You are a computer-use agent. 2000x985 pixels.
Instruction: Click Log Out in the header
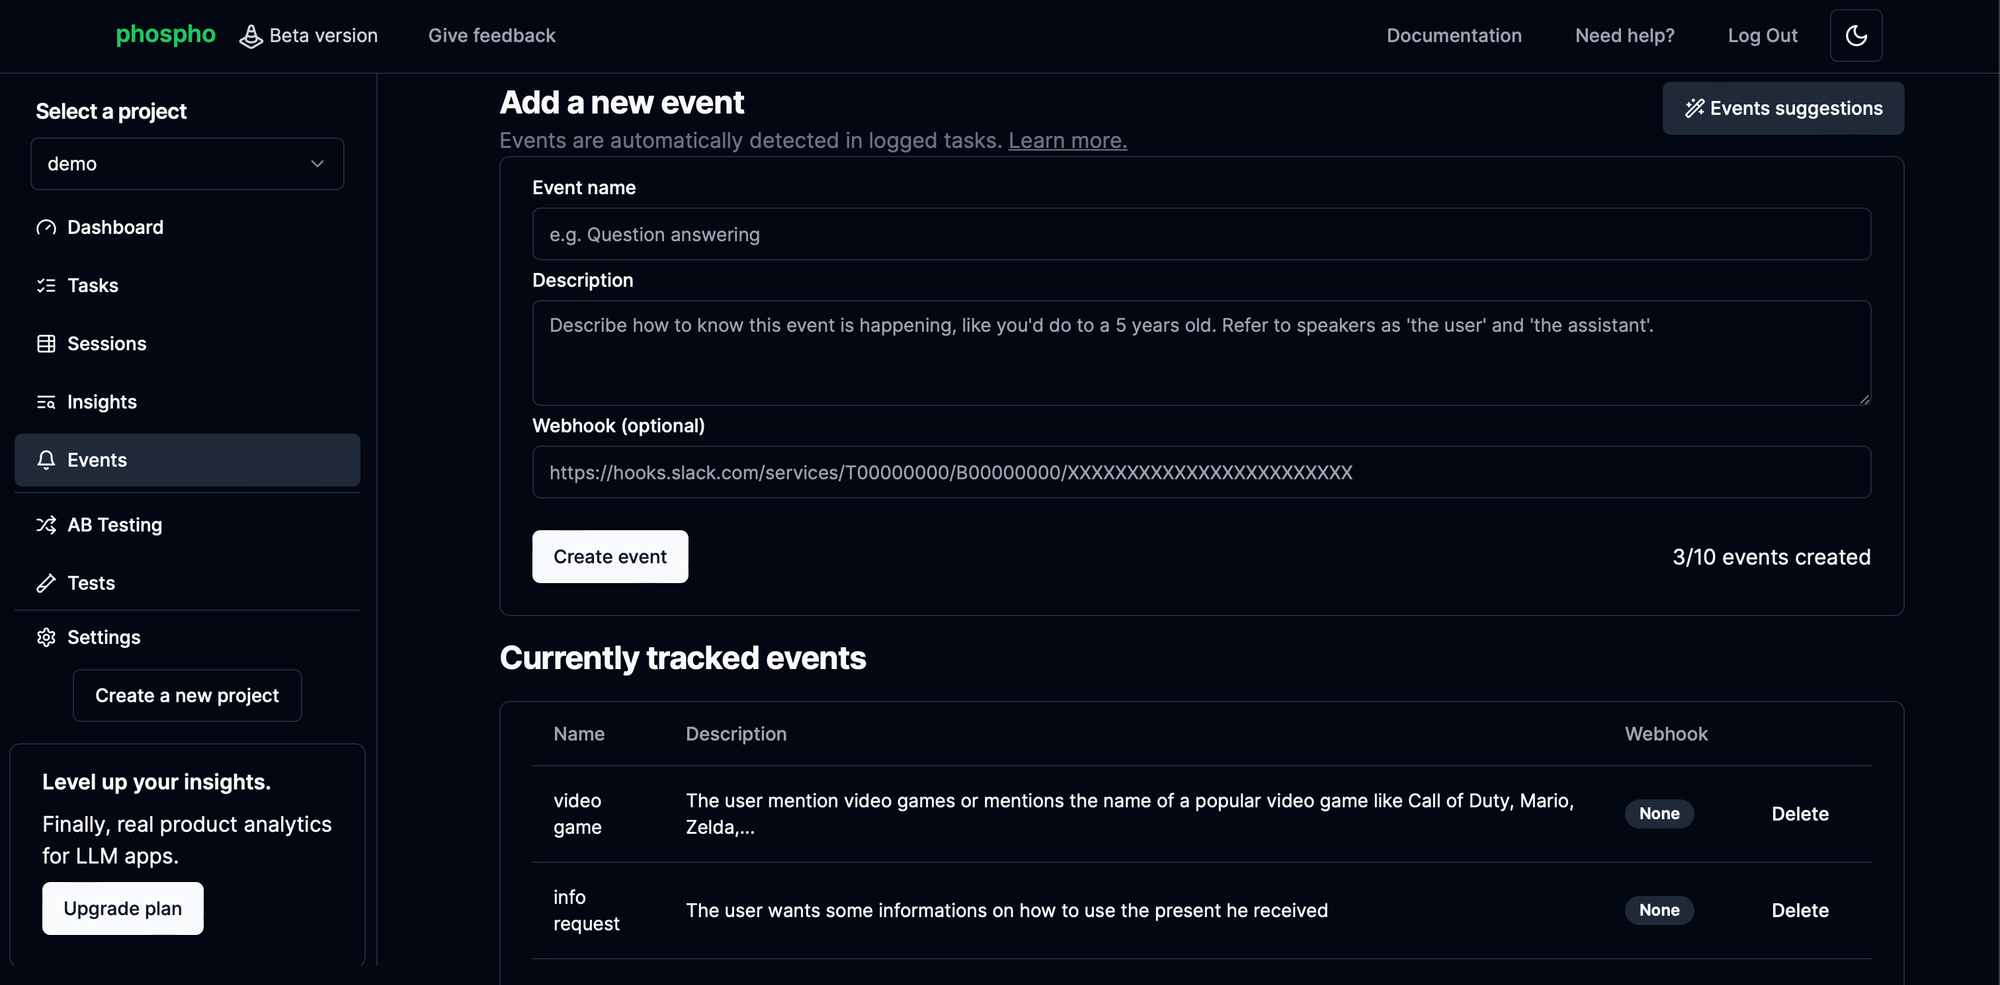coord(1762,36)
